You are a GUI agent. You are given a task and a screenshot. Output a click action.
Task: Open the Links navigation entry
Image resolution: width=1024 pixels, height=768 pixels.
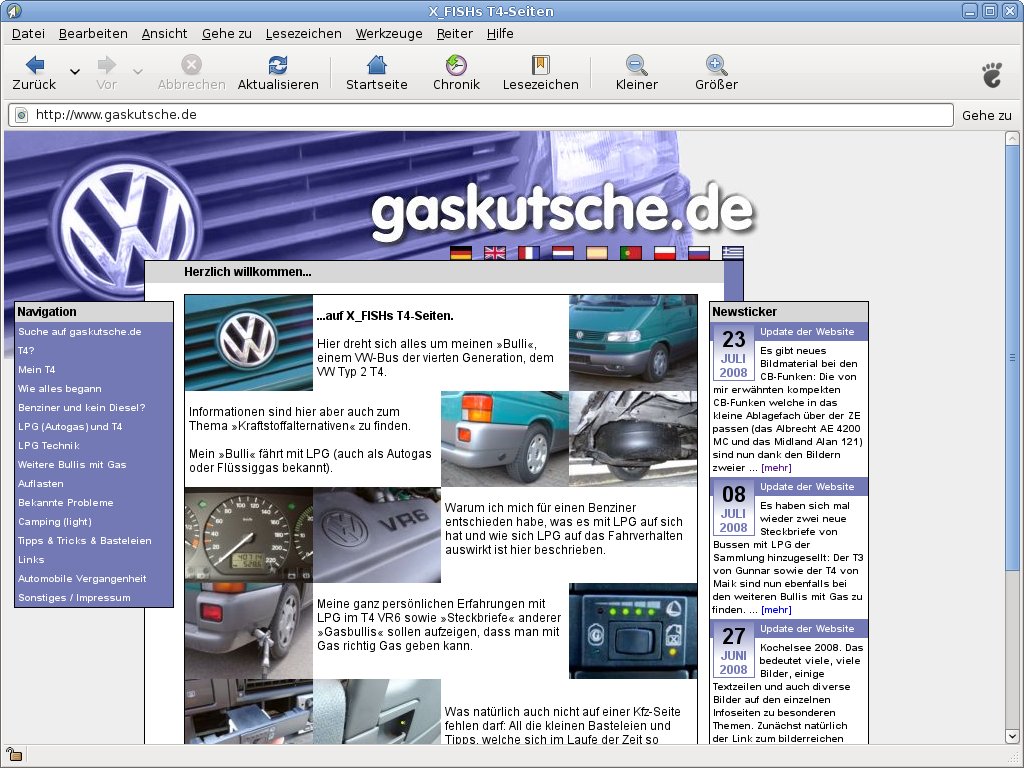pyautogui.click(x=31, y=559)
